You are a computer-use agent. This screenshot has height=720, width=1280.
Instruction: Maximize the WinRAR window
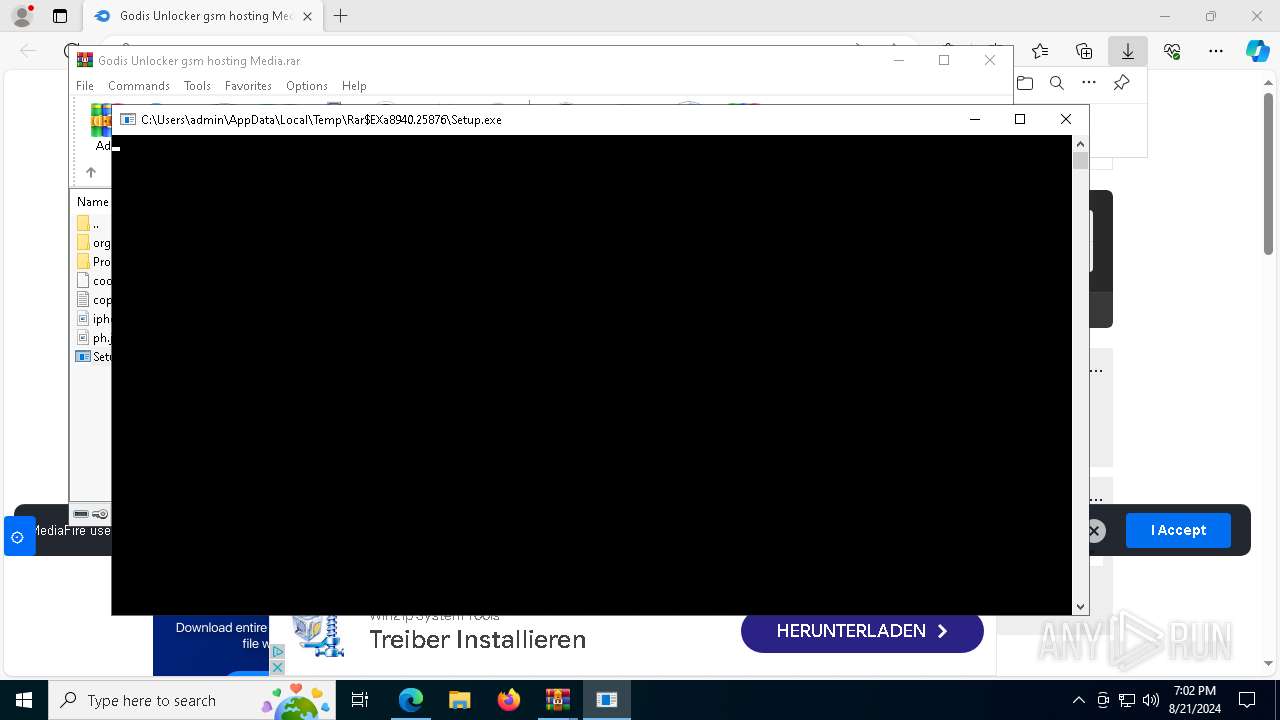pyautogui.click(x=943, y=60)
